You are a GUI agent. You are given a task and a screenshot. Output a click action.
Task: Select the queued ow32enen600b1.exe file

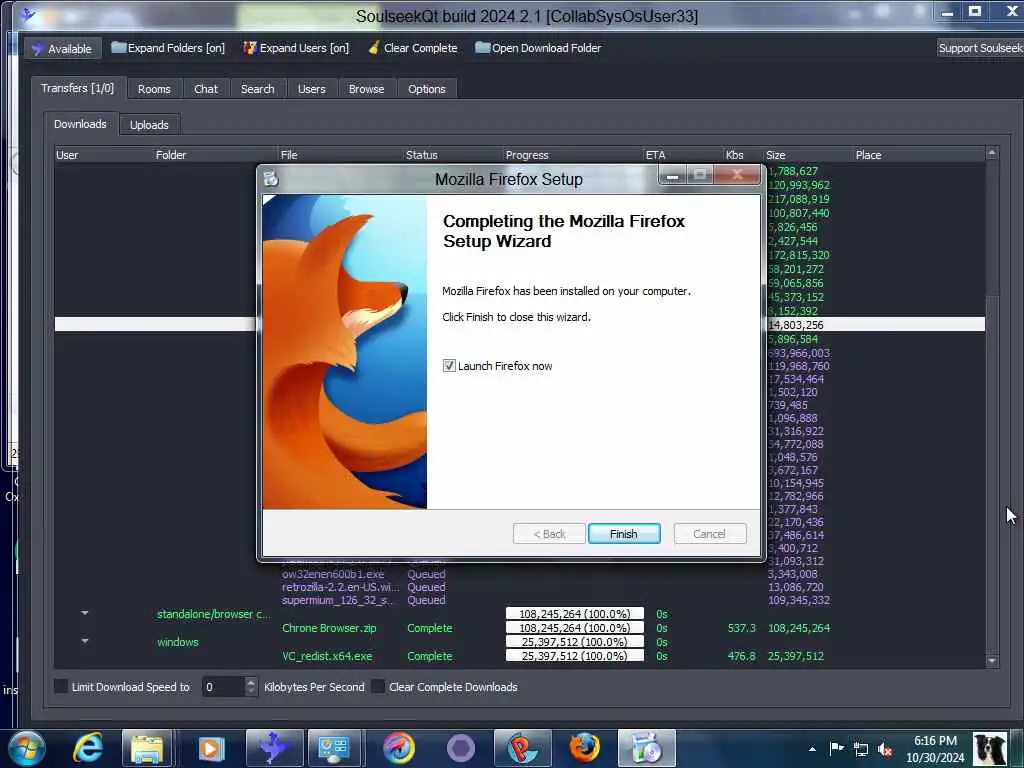click(333, 574)
